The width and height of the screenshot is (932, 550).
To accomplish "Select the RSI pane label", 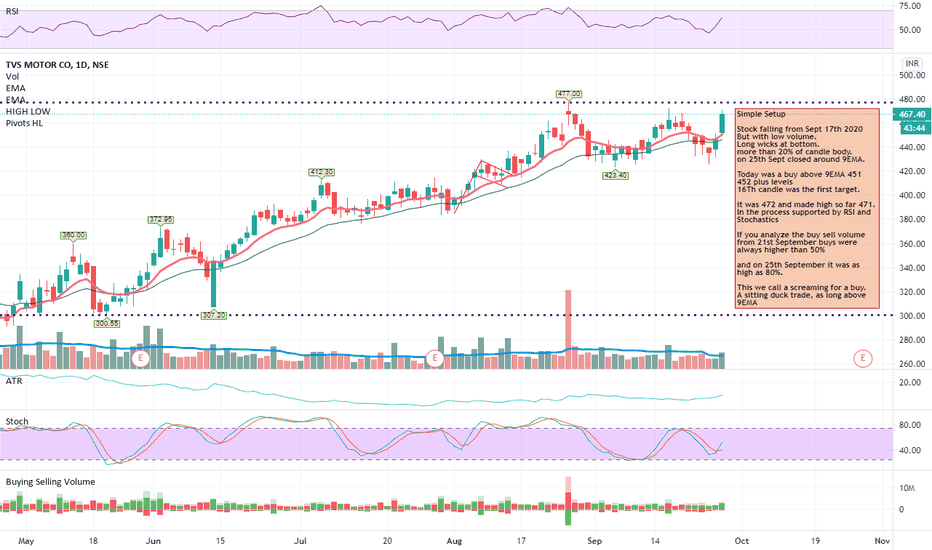I will pos(12,11).
